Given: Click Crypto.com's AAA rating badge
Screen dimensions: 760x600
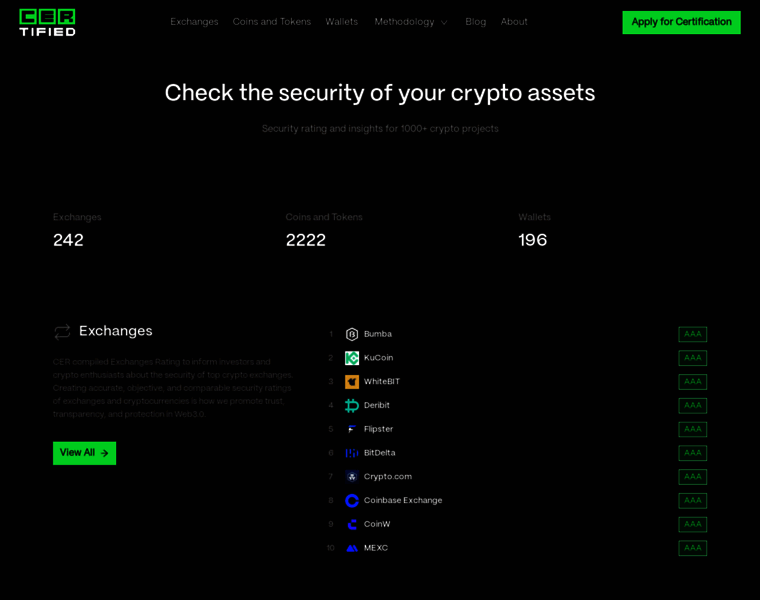Looking at the screenshot, I should click(x=693, y=477).
